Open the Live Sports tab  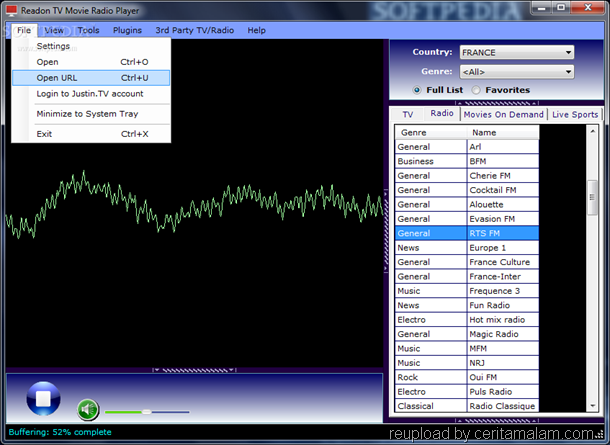(574, 114)
